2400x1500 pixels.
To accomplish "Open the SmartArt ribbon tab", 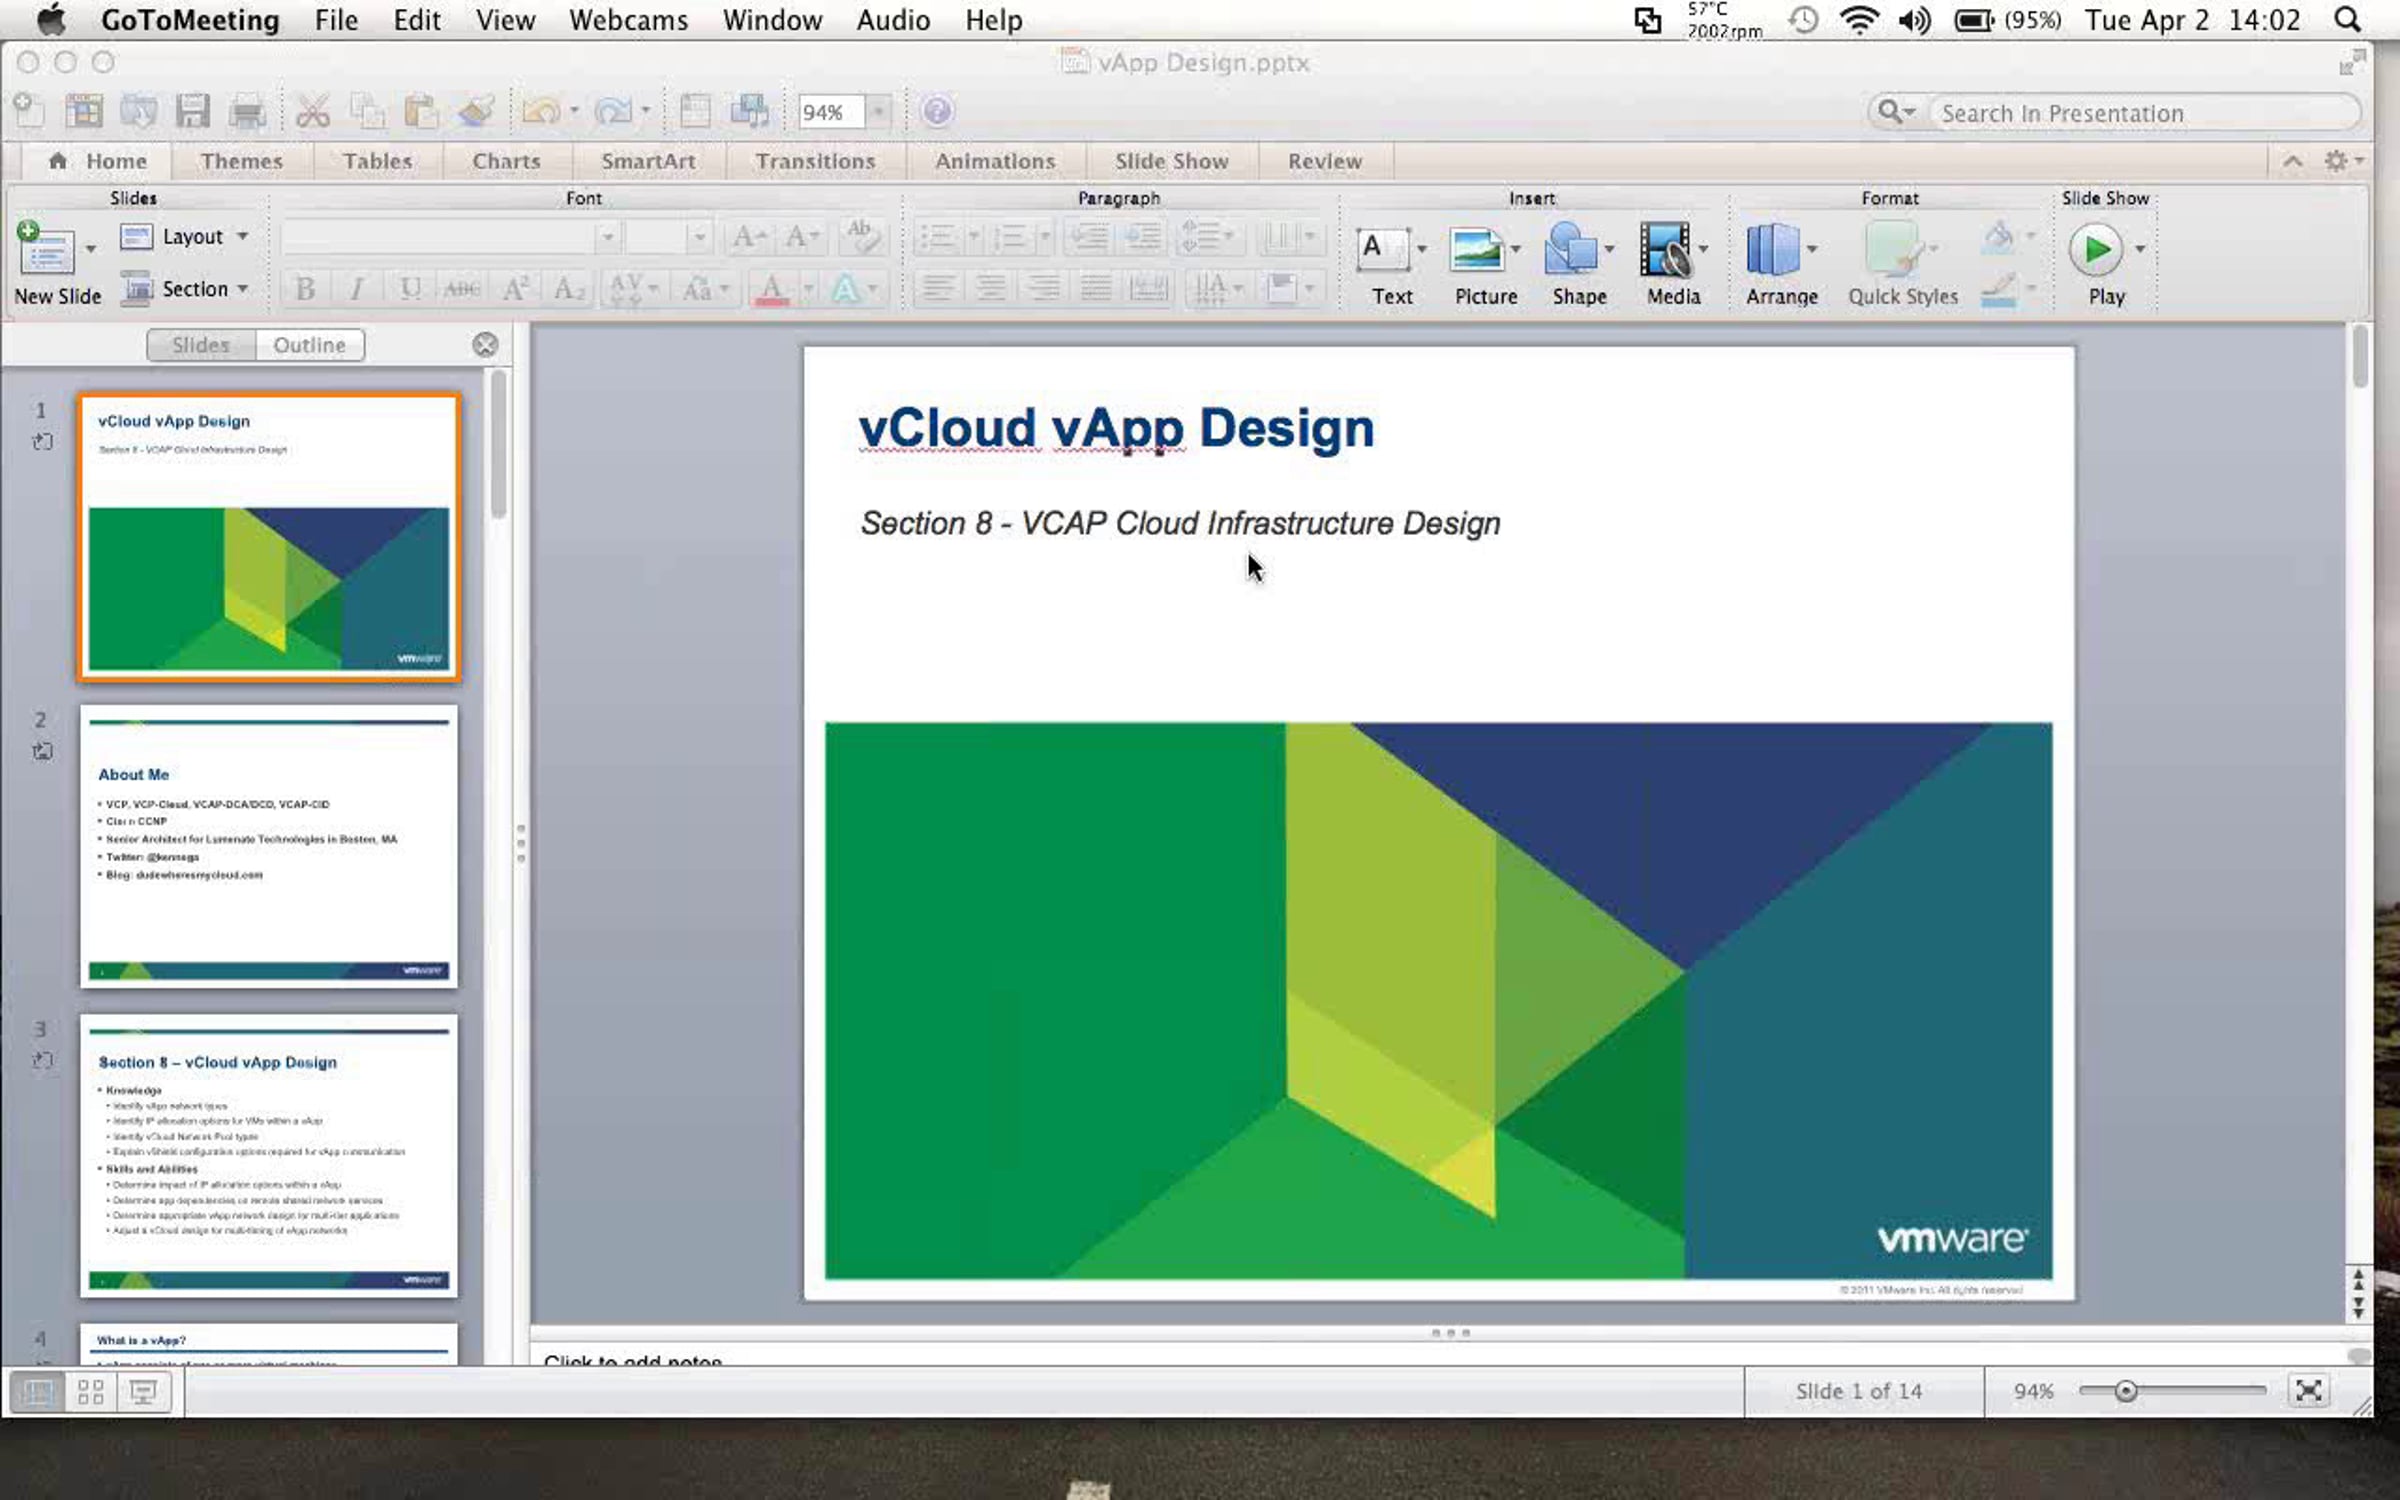I will tap(648, 161).
